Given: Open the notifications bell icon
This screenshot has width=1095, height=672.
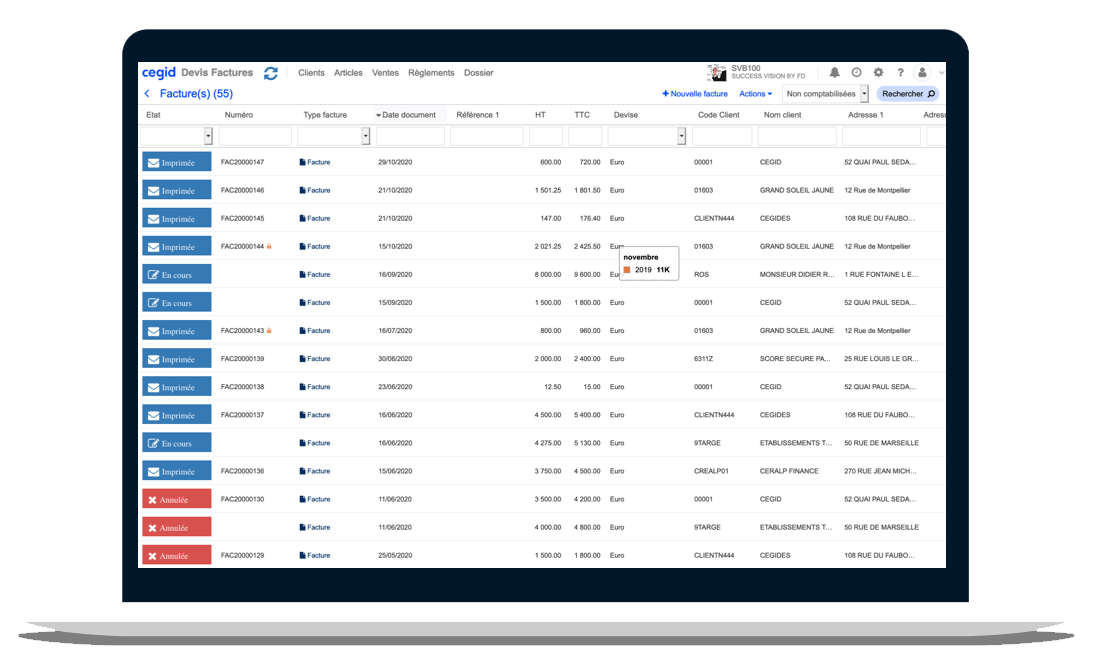Looking at the screenshot, I should 835,72.
